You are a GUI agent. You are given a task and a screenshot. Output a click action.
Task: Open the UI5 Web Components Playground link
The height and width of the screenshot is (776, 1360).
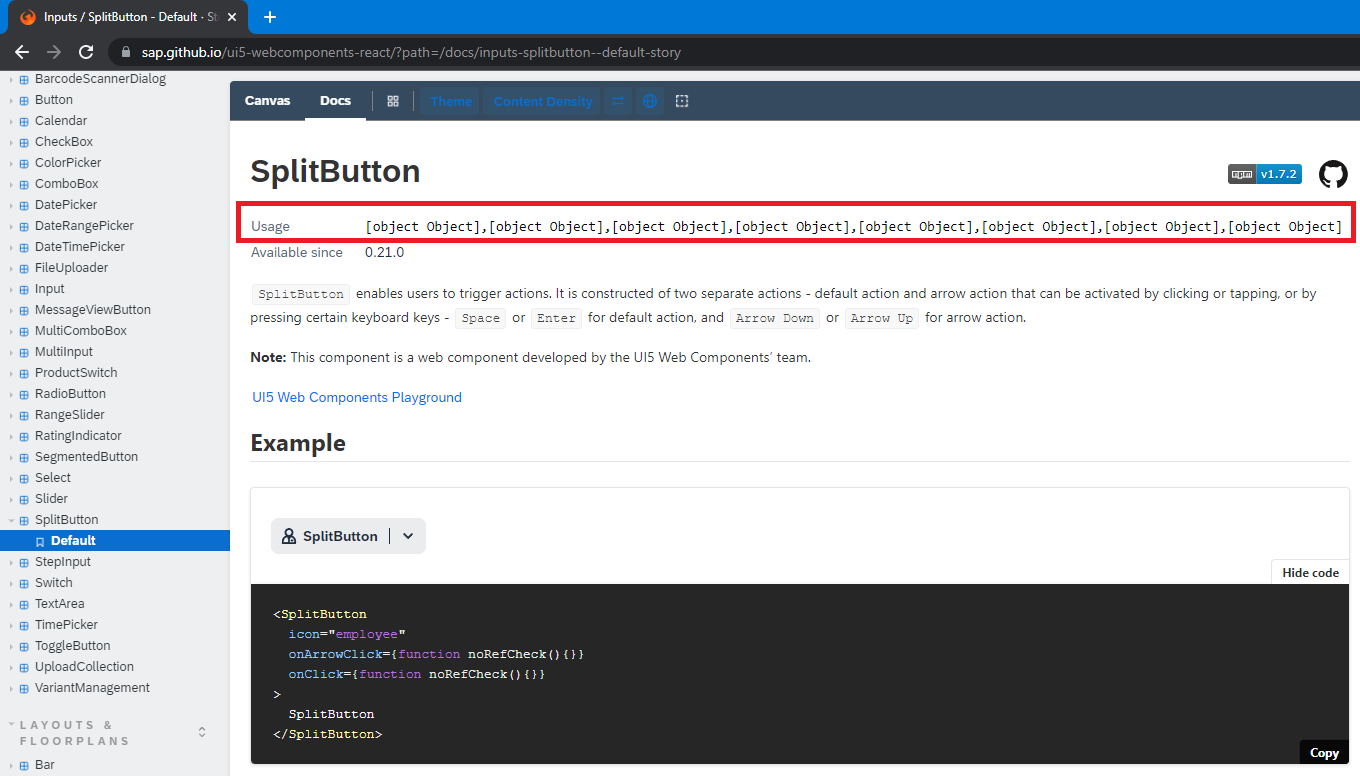coord(356,397)
